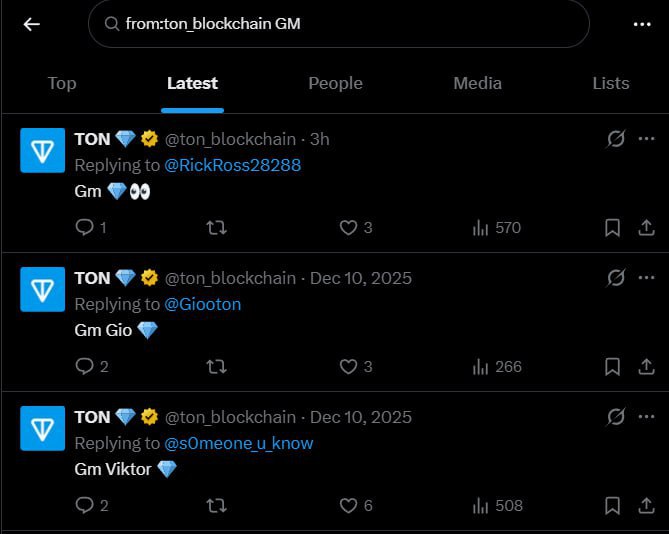Click the search field containing from:ton_blockchain GM
This screenshot has width=669, height=534.
[x=338, y=24]
